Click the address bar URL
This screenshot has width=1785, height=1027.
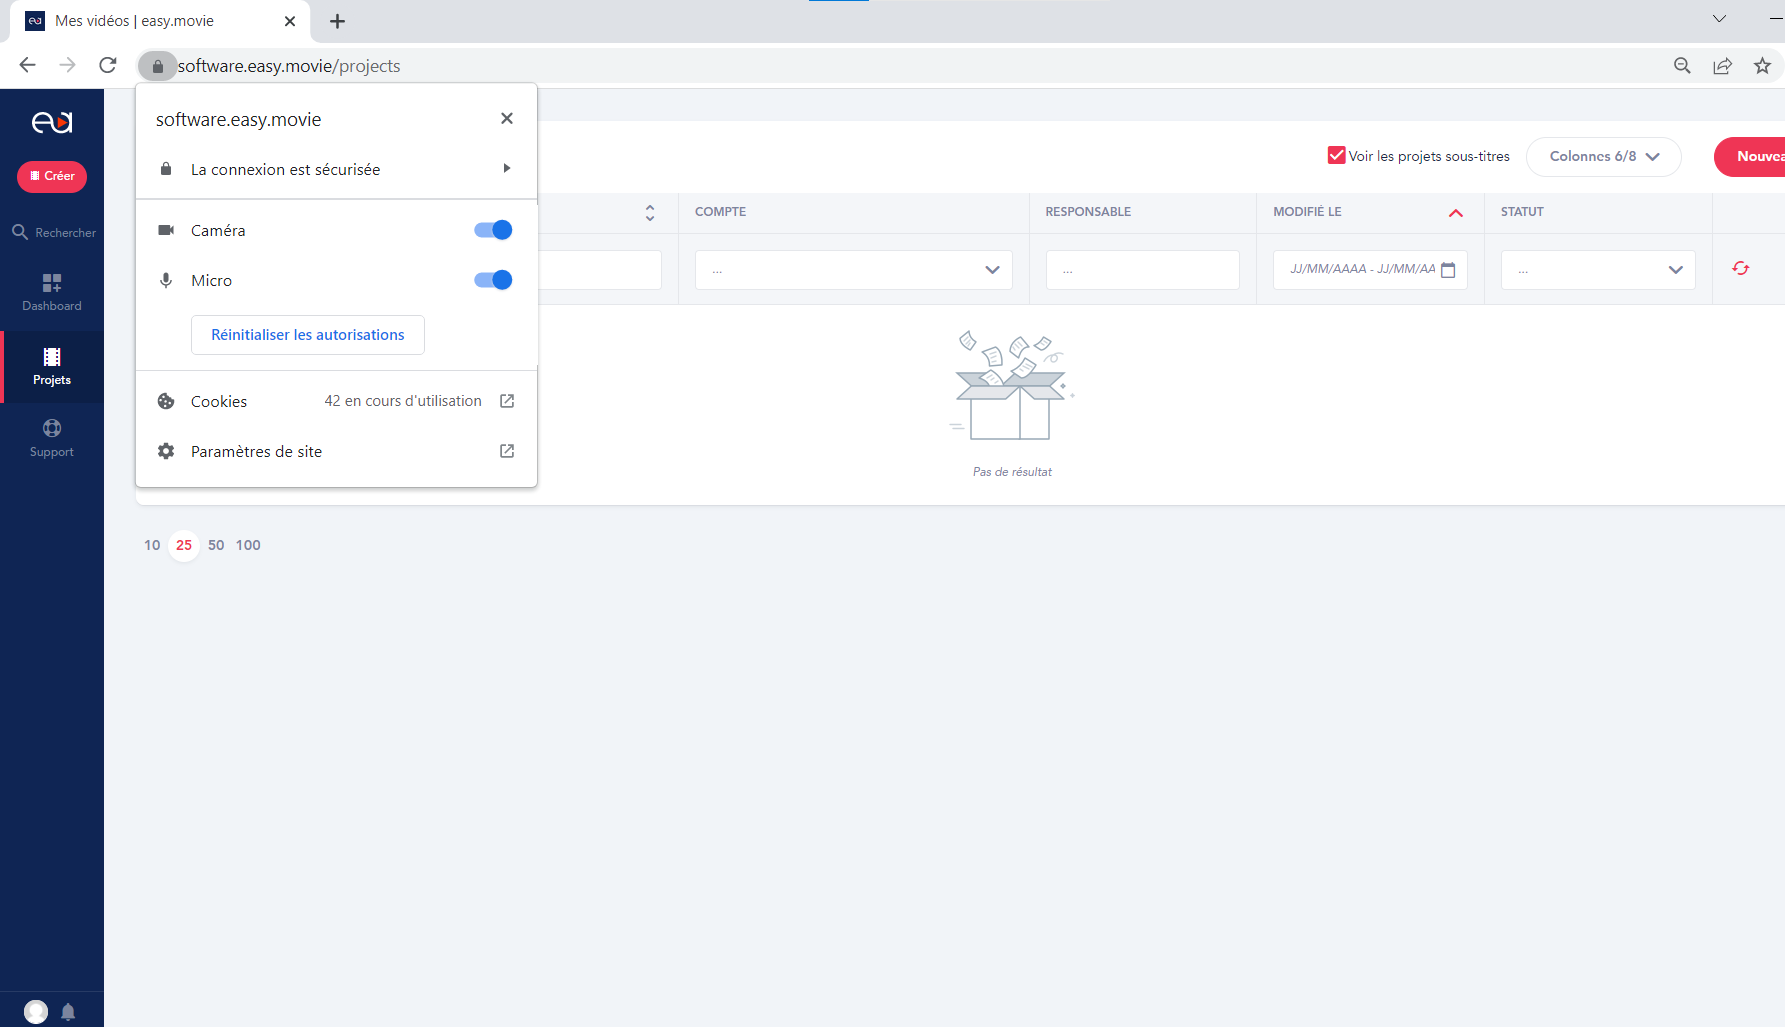(x=289, y=66)
